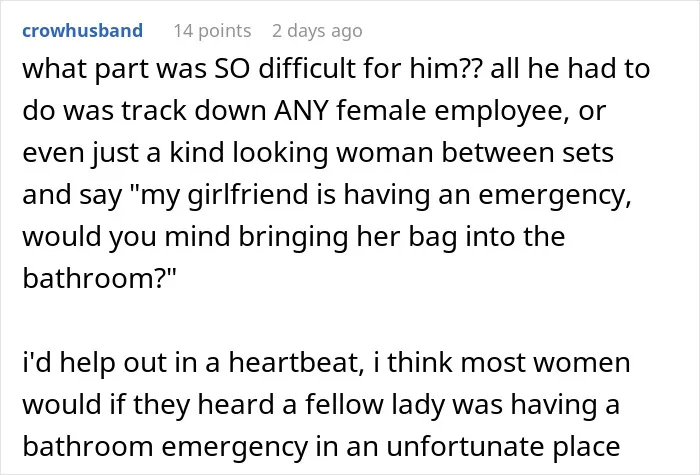Click the phrase difficult for him
This screenshot has height=475, width=700.
tap(358, 69)
